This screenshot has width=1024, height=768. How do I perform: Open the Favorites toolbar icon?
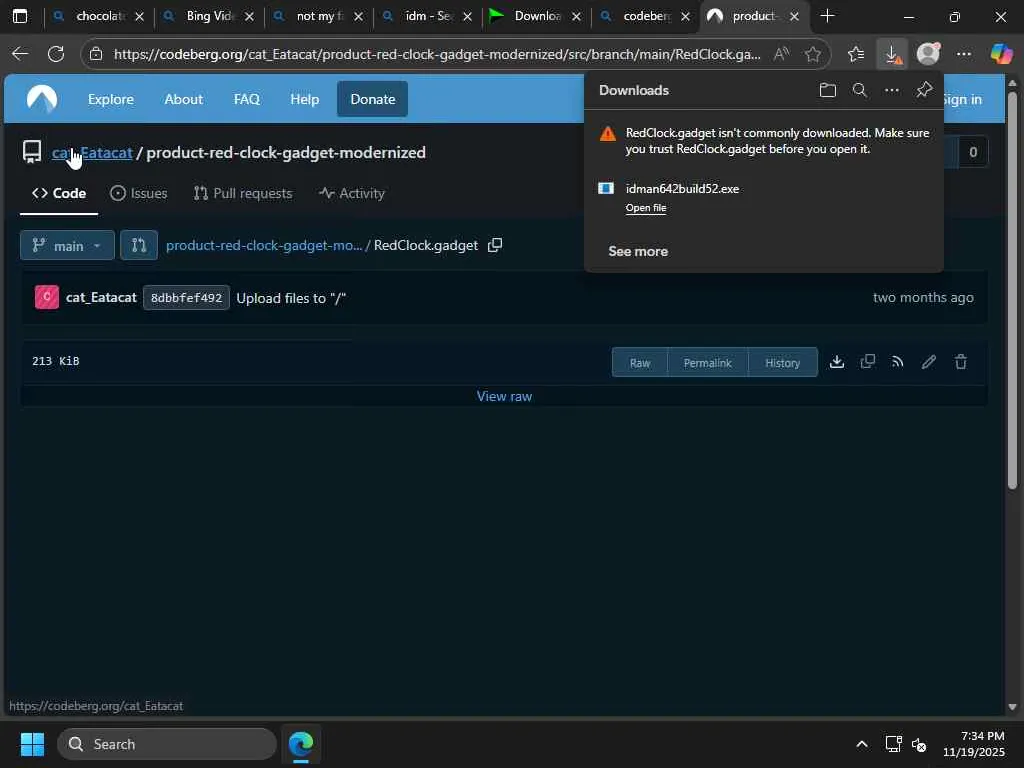(x=856, y=54)
